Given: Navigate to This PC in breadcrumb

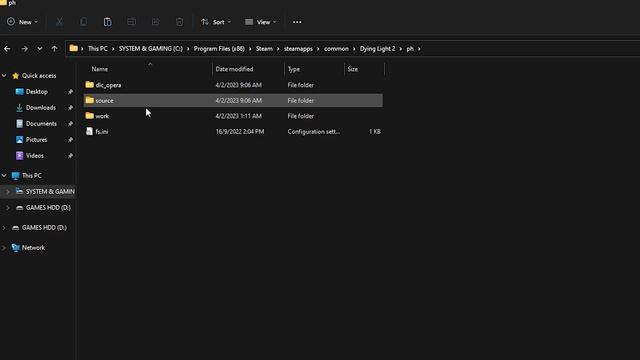Looking at the screenshot, I should [x=98, y=49].
